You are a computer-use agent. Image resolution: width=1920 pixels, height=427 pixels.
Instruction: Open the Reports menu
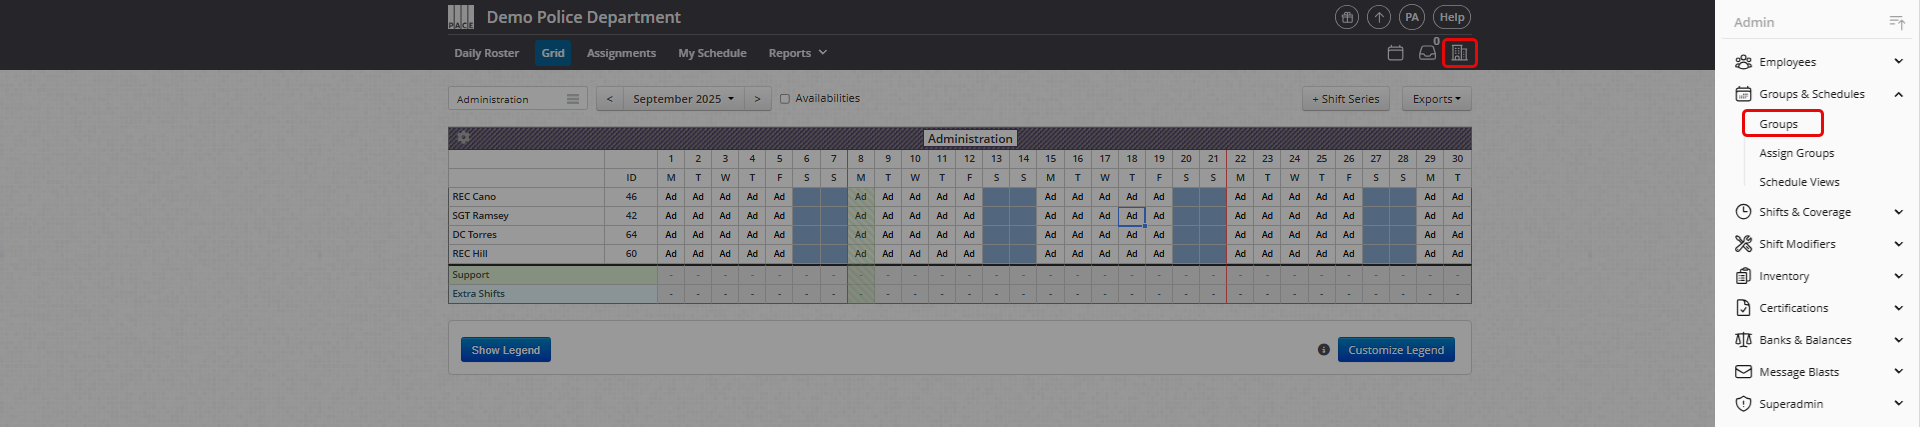click(797, 53)
